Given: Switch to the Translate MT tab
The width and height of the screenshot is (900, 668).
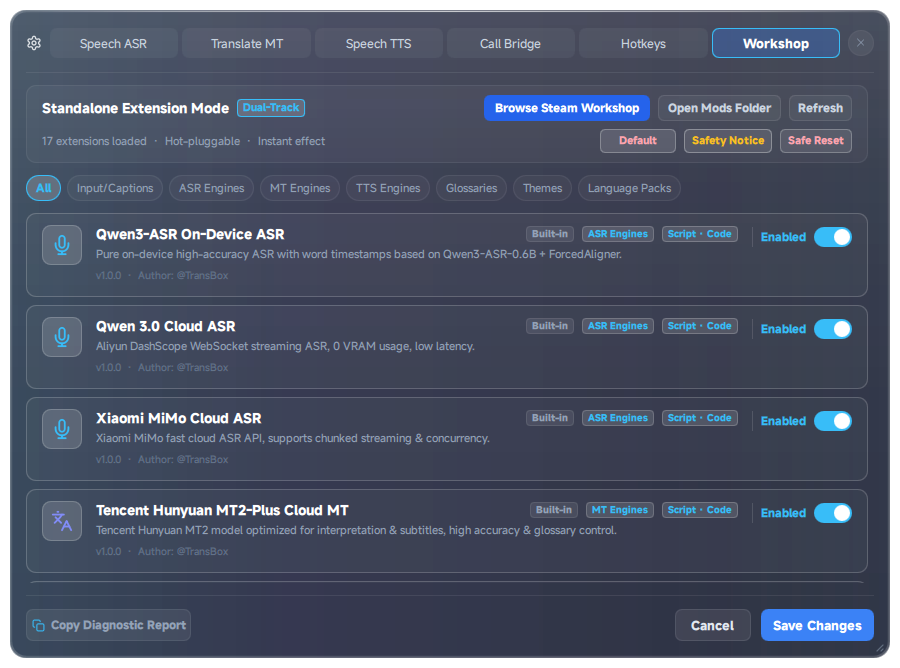Looking at the screenshot, I should pyautogui.click(x=247, y=44).
